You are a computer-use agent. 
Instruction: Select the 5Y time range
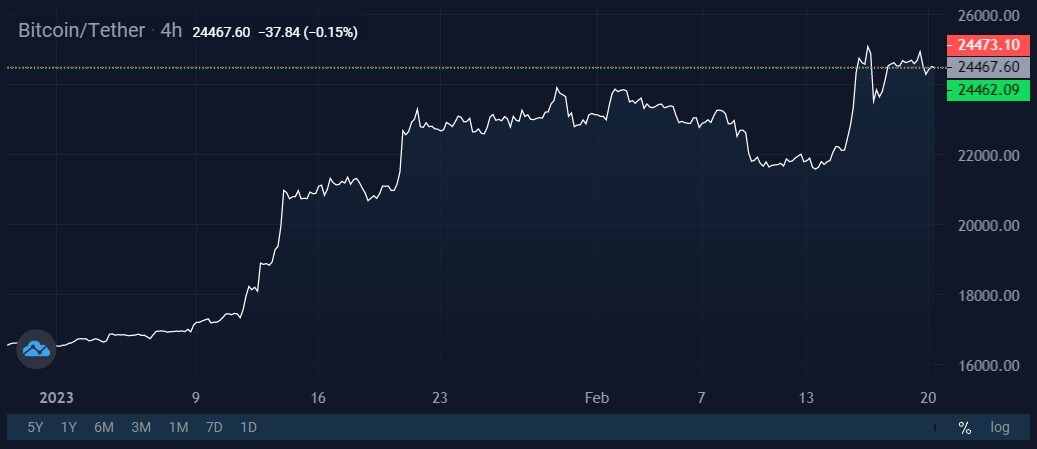[35, 428]
